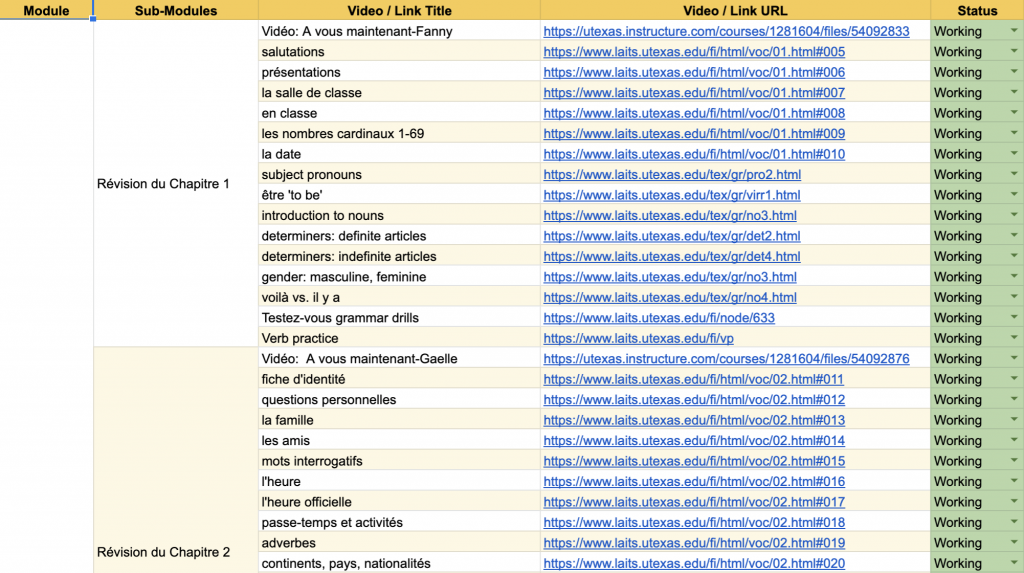The image size is (1024, 573).
Task: Select the Sub-Modules column header
Action: (x=176, y=10)
